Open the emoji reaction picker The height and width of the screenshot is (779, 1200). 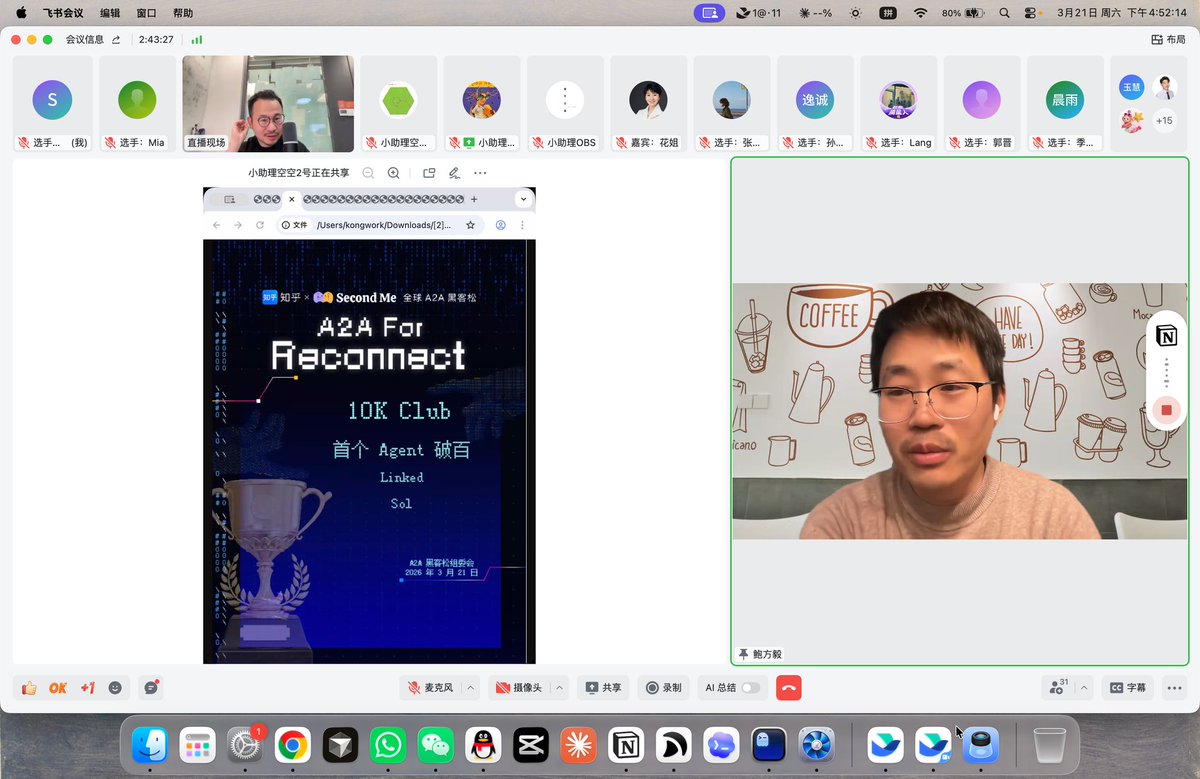click(115, 688)
